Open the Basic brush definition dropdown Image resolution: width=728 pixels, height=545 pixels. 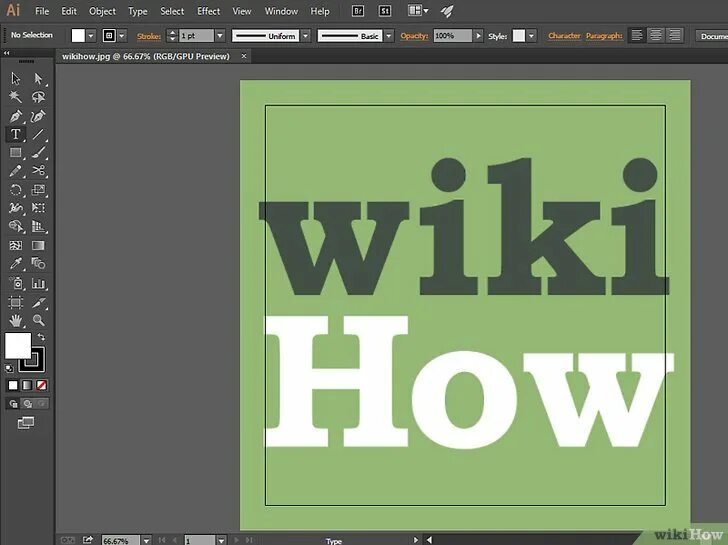389,36
